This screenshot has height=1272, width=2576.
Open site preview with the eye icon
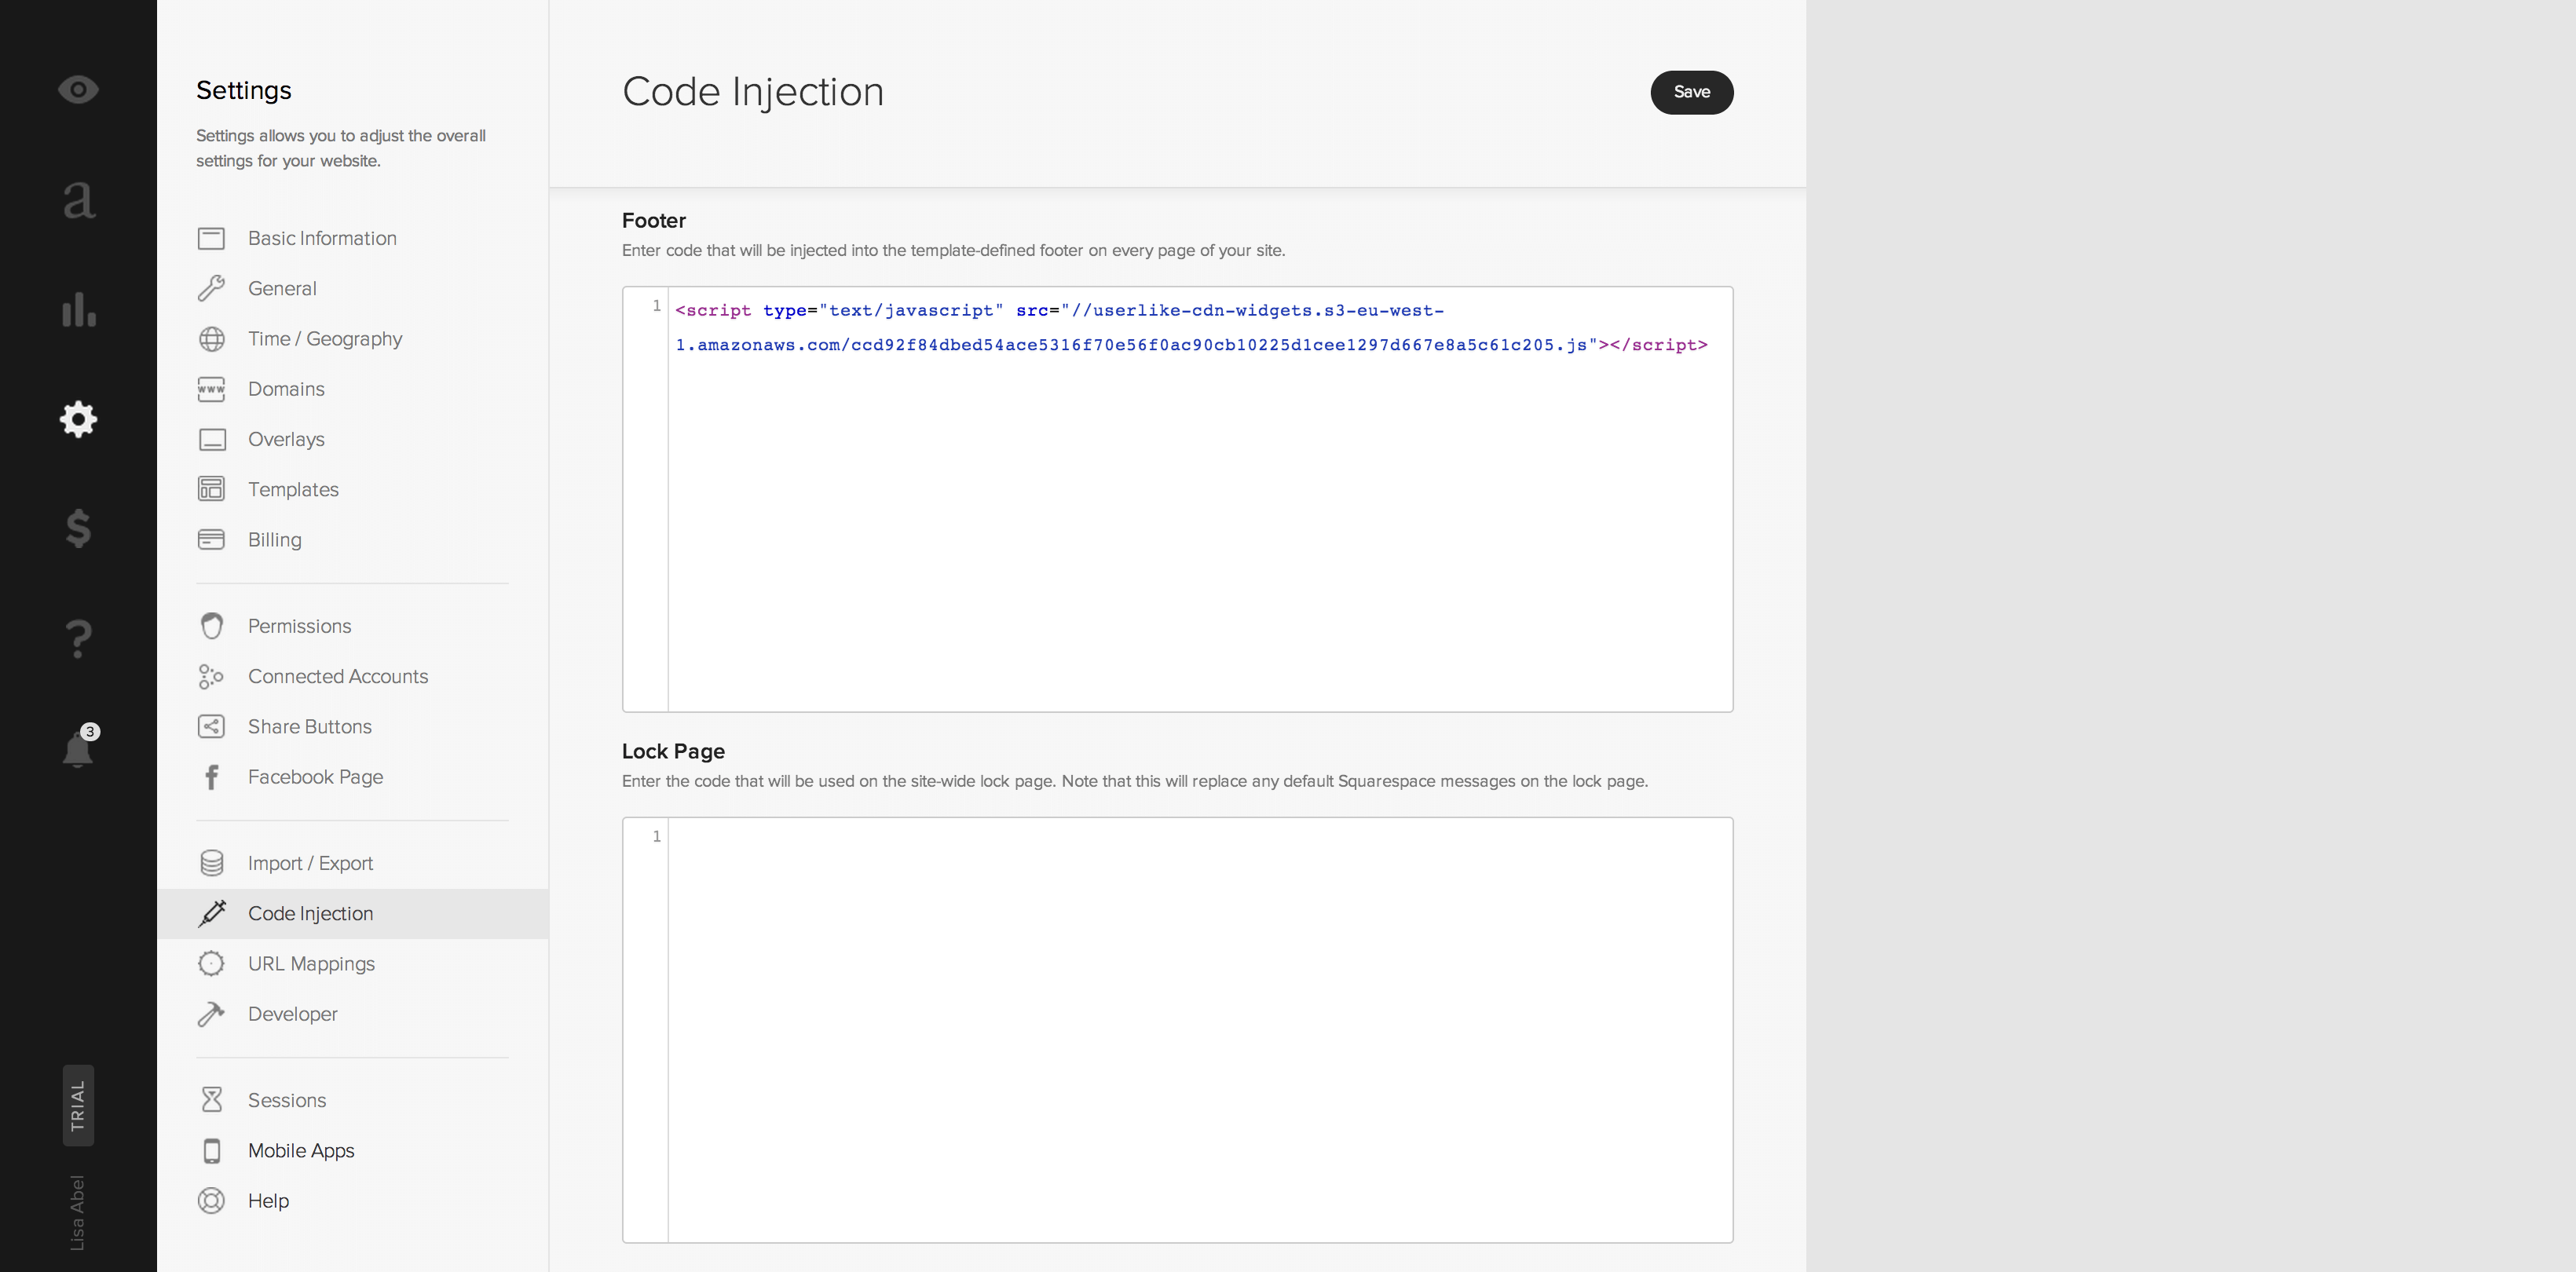coord(78,90)
